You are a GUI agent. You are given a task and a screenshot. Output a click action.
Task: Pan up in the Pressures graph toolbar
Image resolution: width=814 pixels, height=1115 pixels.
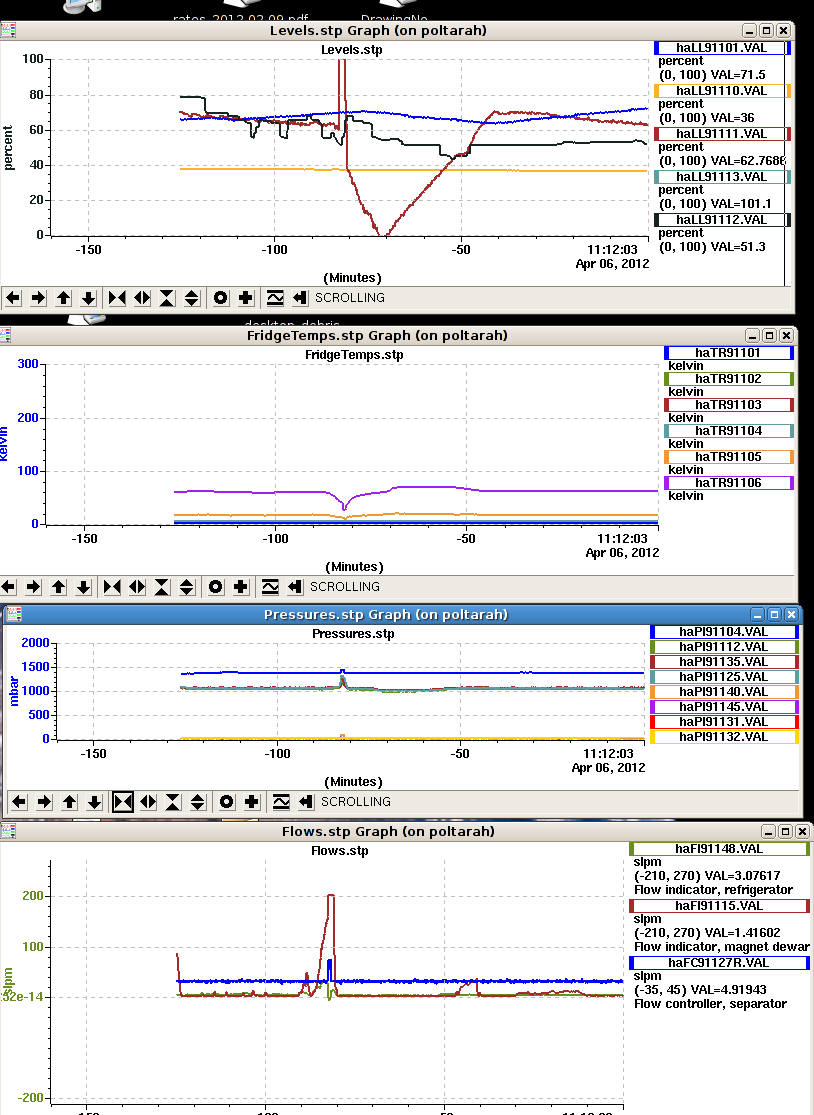(69, 802)
